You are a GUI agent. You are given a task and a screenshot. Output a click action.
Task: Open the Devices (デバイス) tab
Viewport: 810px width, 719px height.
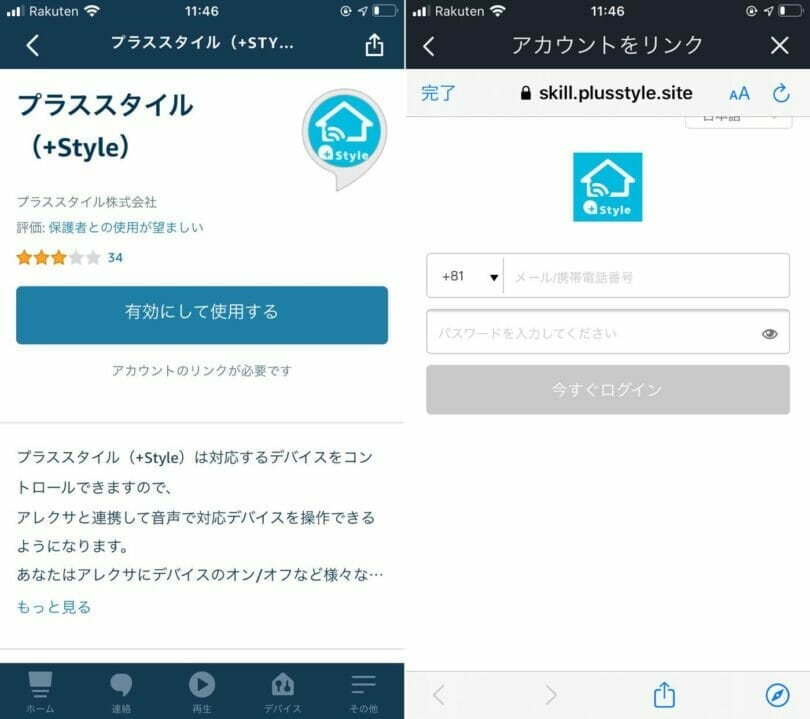point(283,692)
